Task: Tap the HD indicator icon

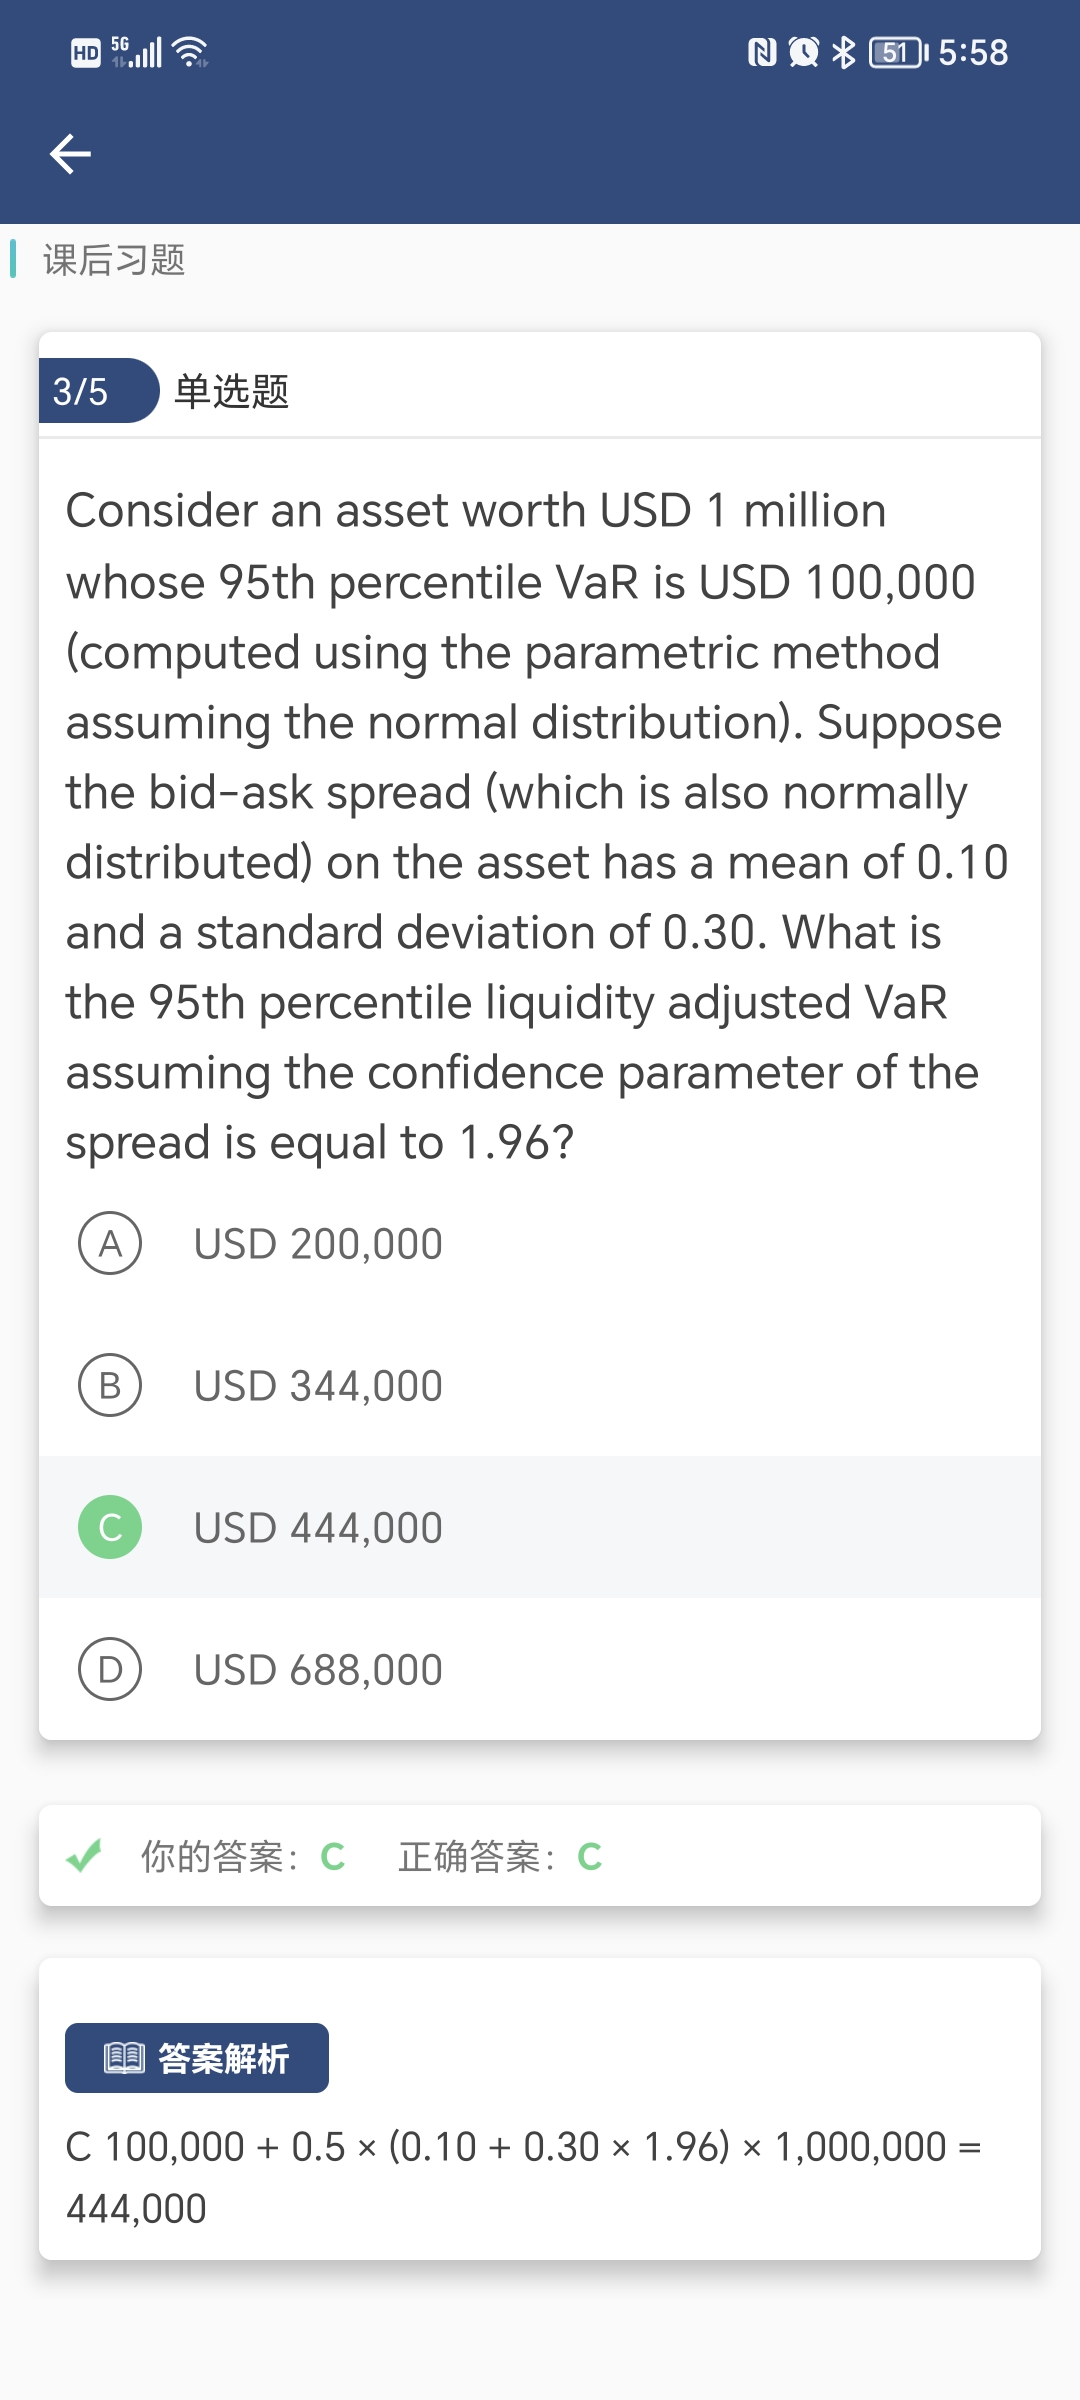Action: coord(86,52)
